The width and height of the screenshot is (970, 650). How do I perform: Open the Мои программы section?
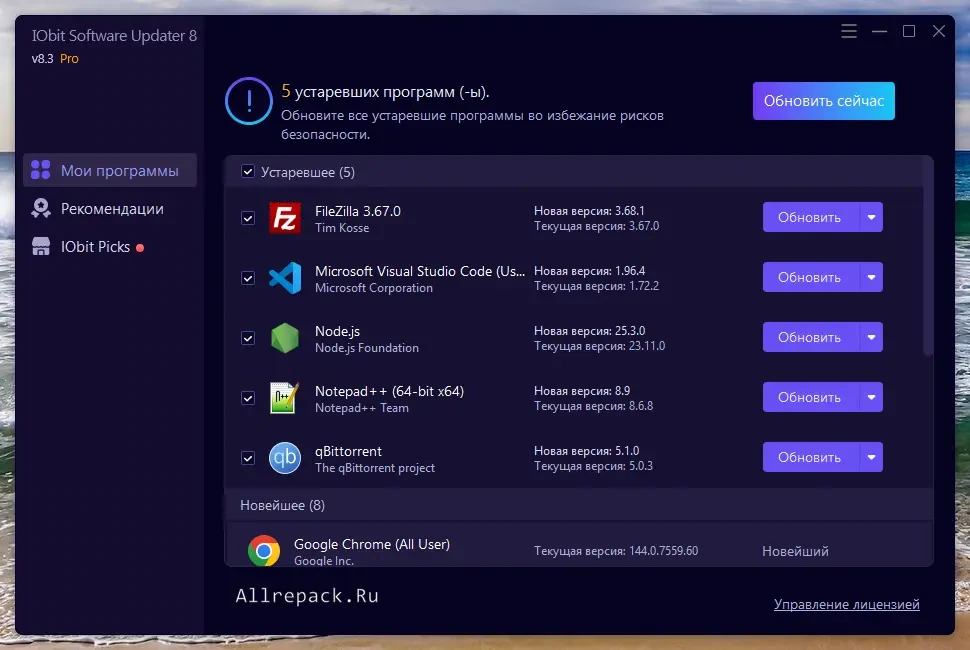(110, 170)
